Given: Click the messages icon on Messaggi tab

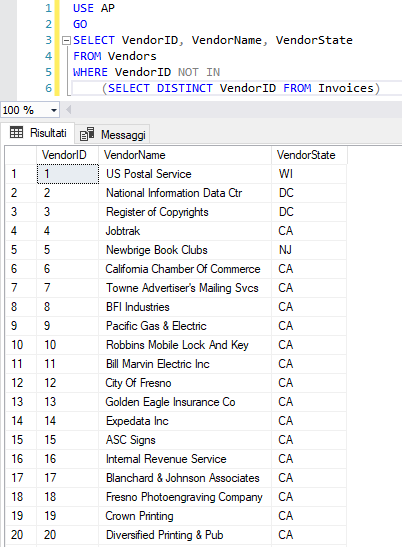Looking at the screenshot, I should pos(87,134).
